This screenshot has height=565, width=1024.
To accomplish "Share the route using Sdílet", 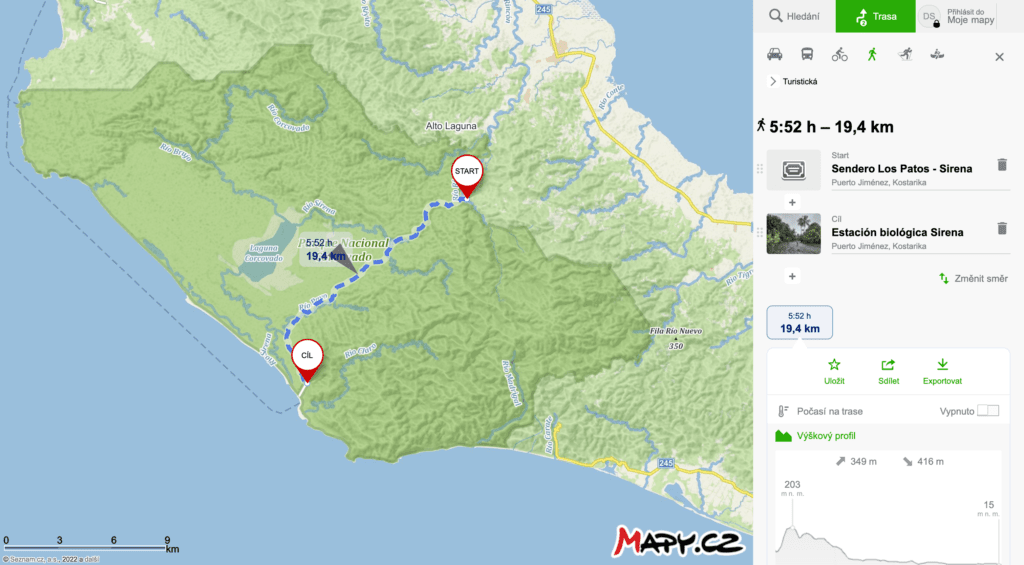I will (x=888, y=372).
